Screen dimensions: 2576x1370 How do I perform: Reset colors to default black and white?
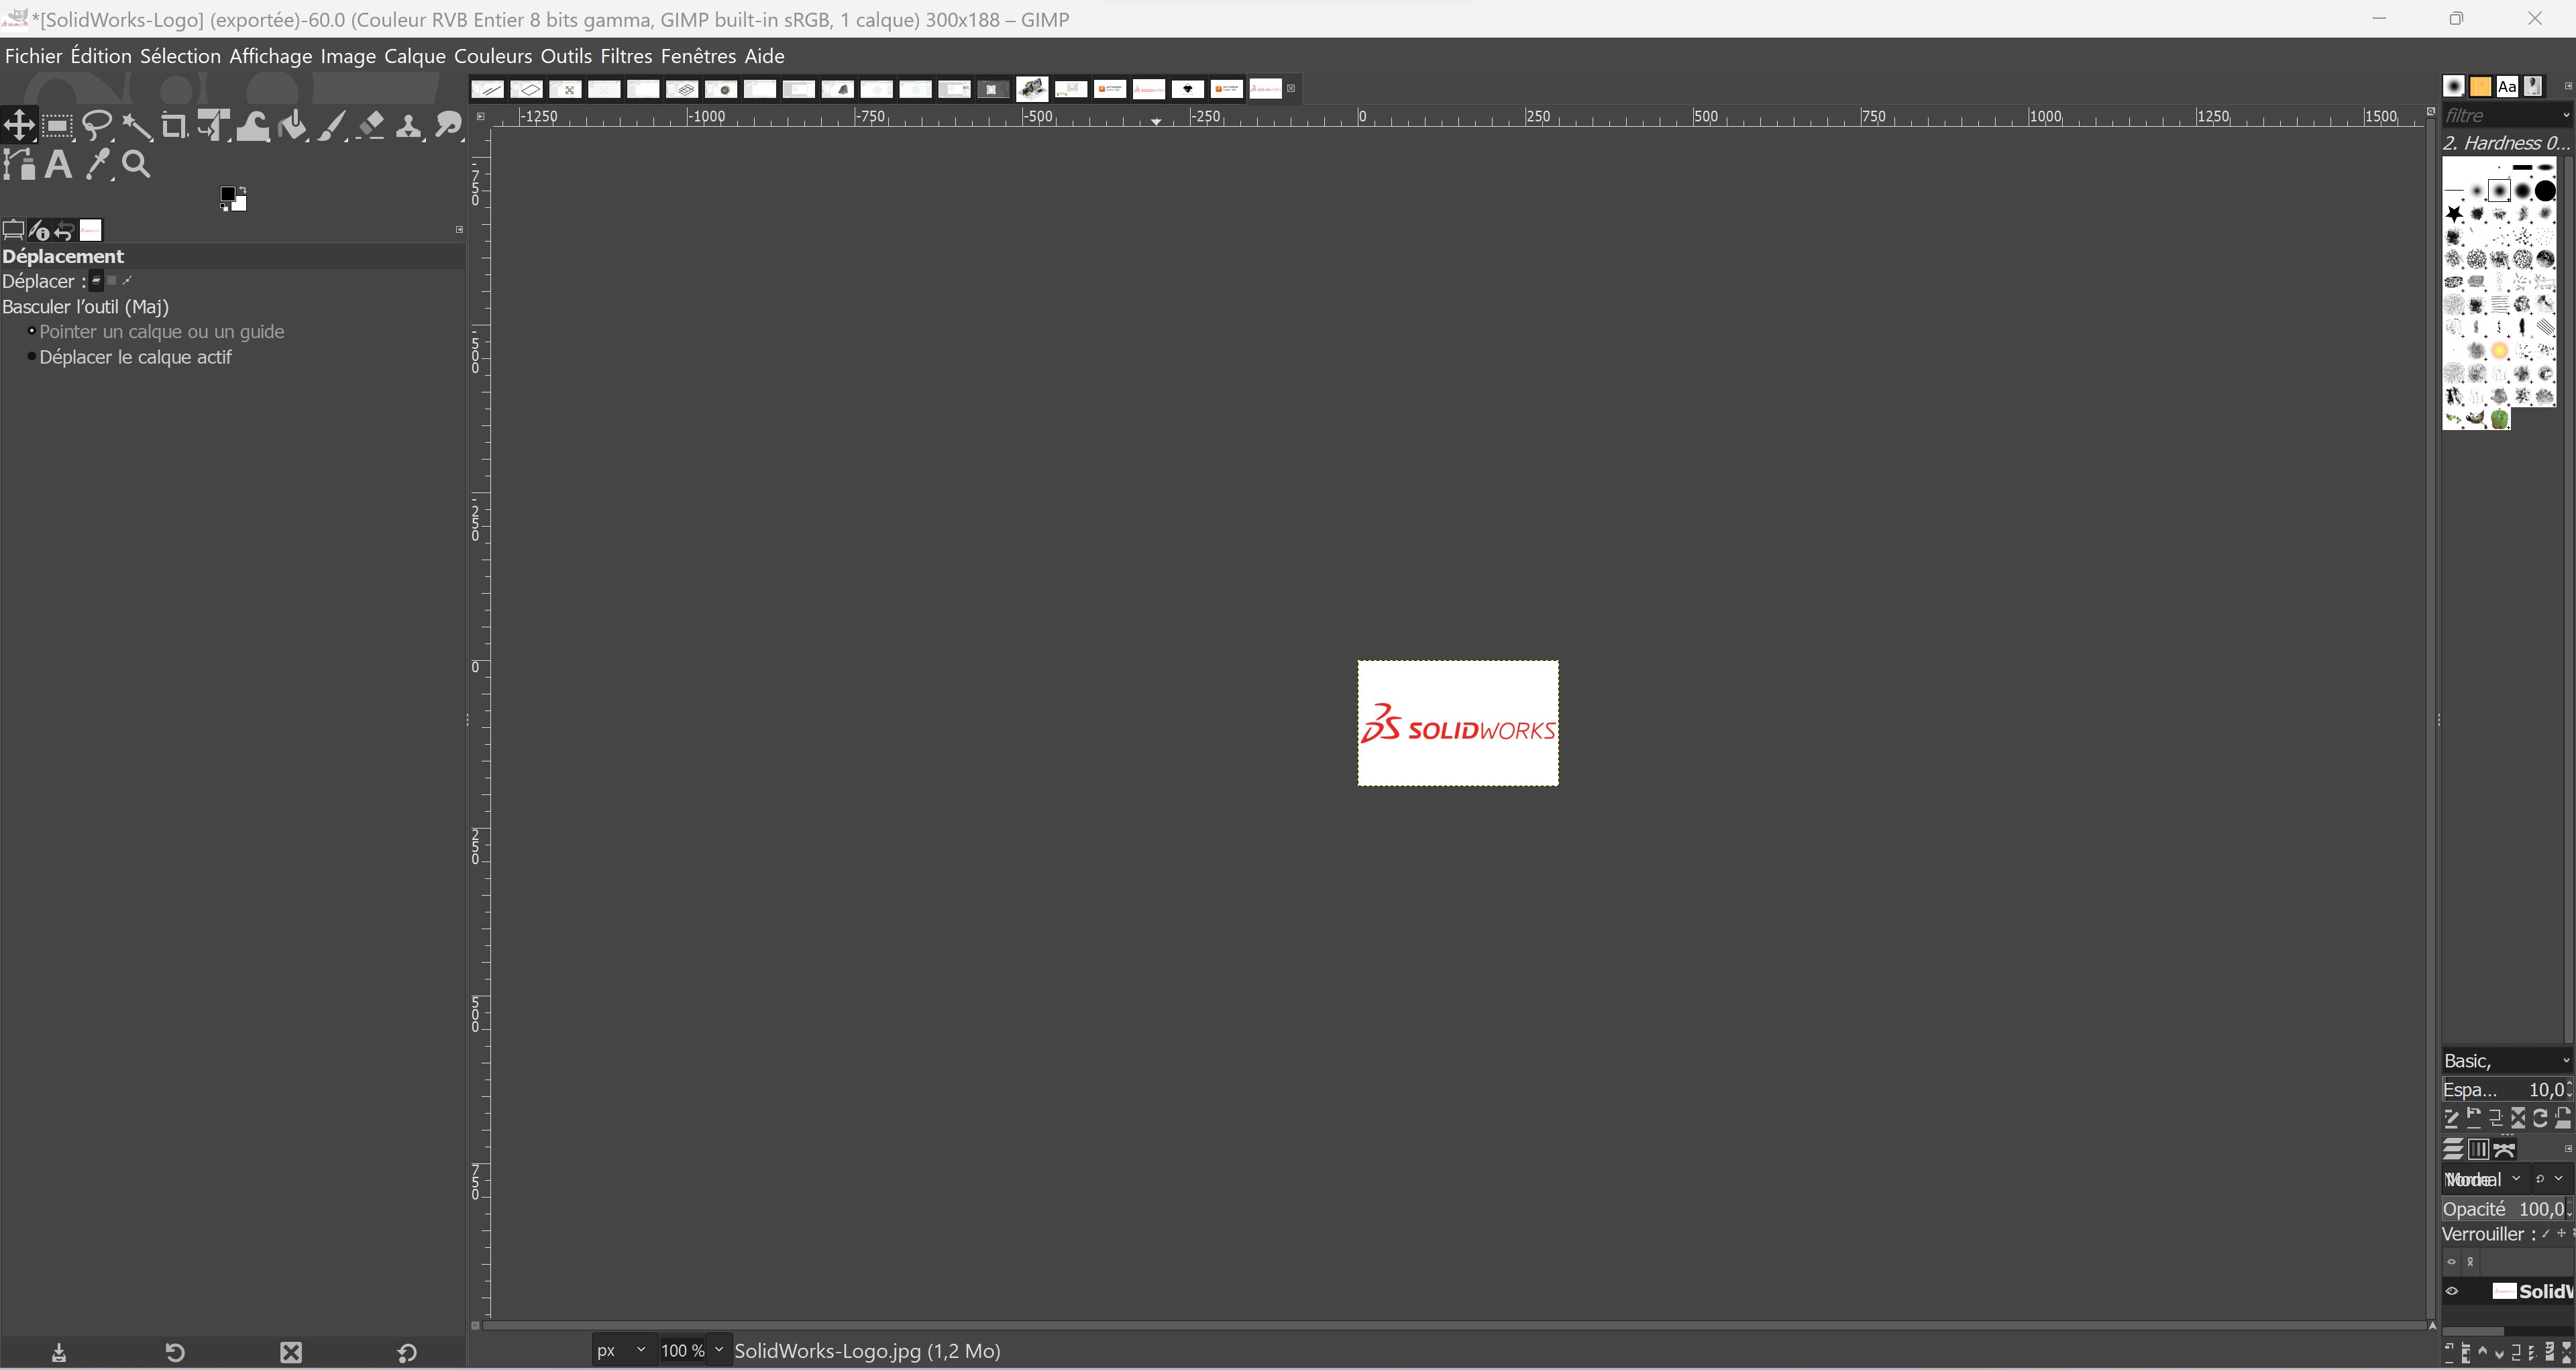[224, 208]
